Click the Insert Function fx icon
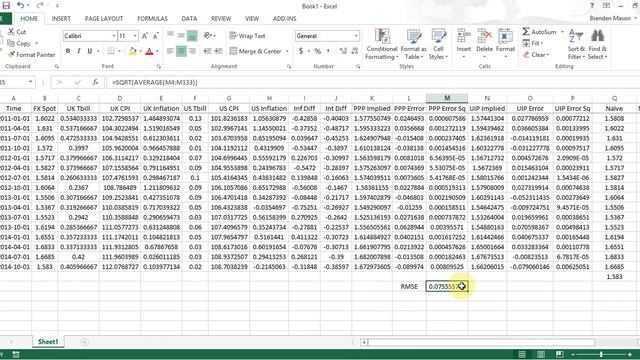Screen dimensions: 640x360 (x=95, y=82)
